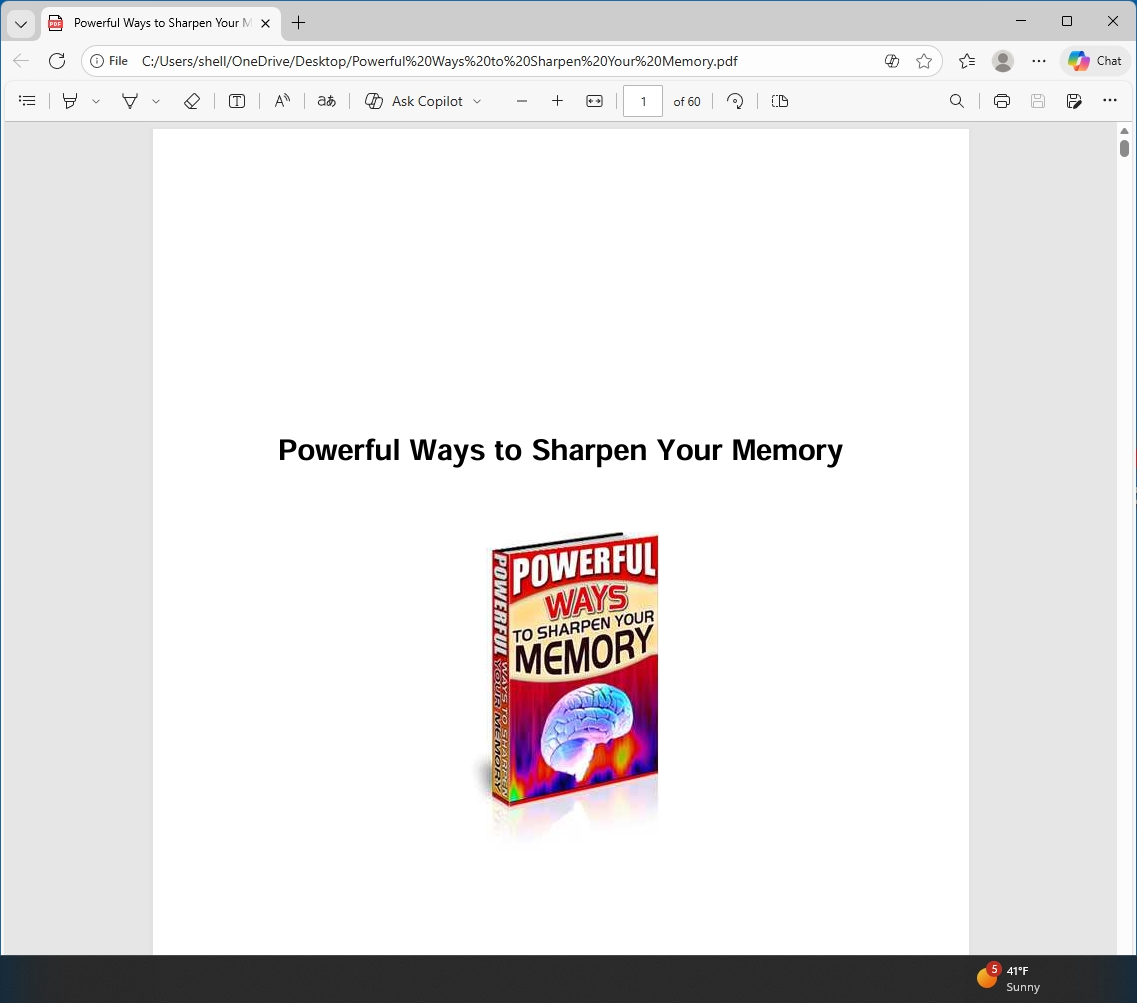Click the page number input field
Viewport: 1137px width, 1003px height.
(x=642, y=101)
